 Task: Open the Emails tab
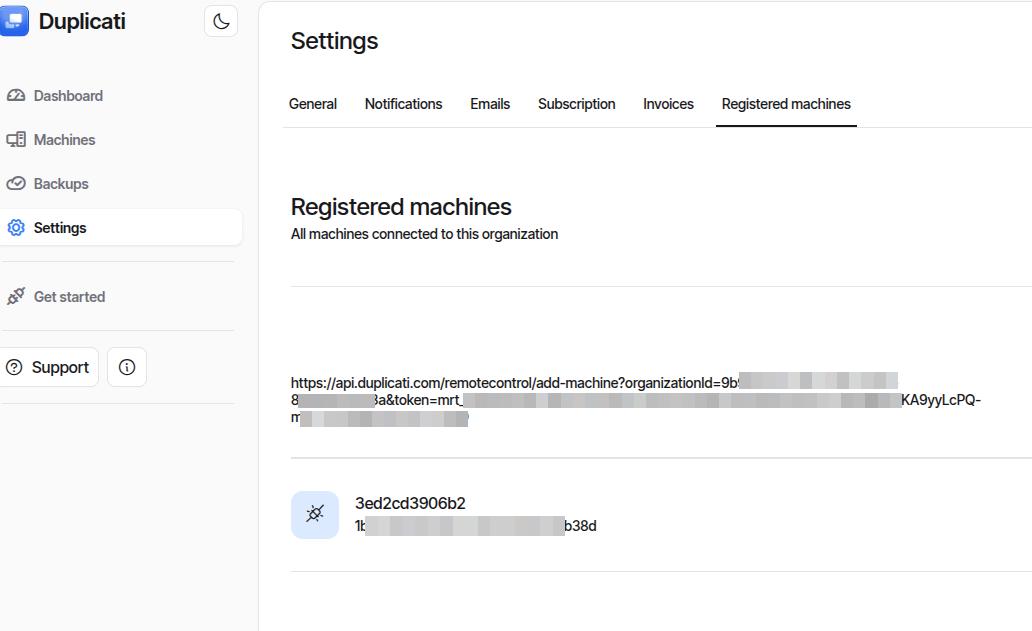[490, 104]
